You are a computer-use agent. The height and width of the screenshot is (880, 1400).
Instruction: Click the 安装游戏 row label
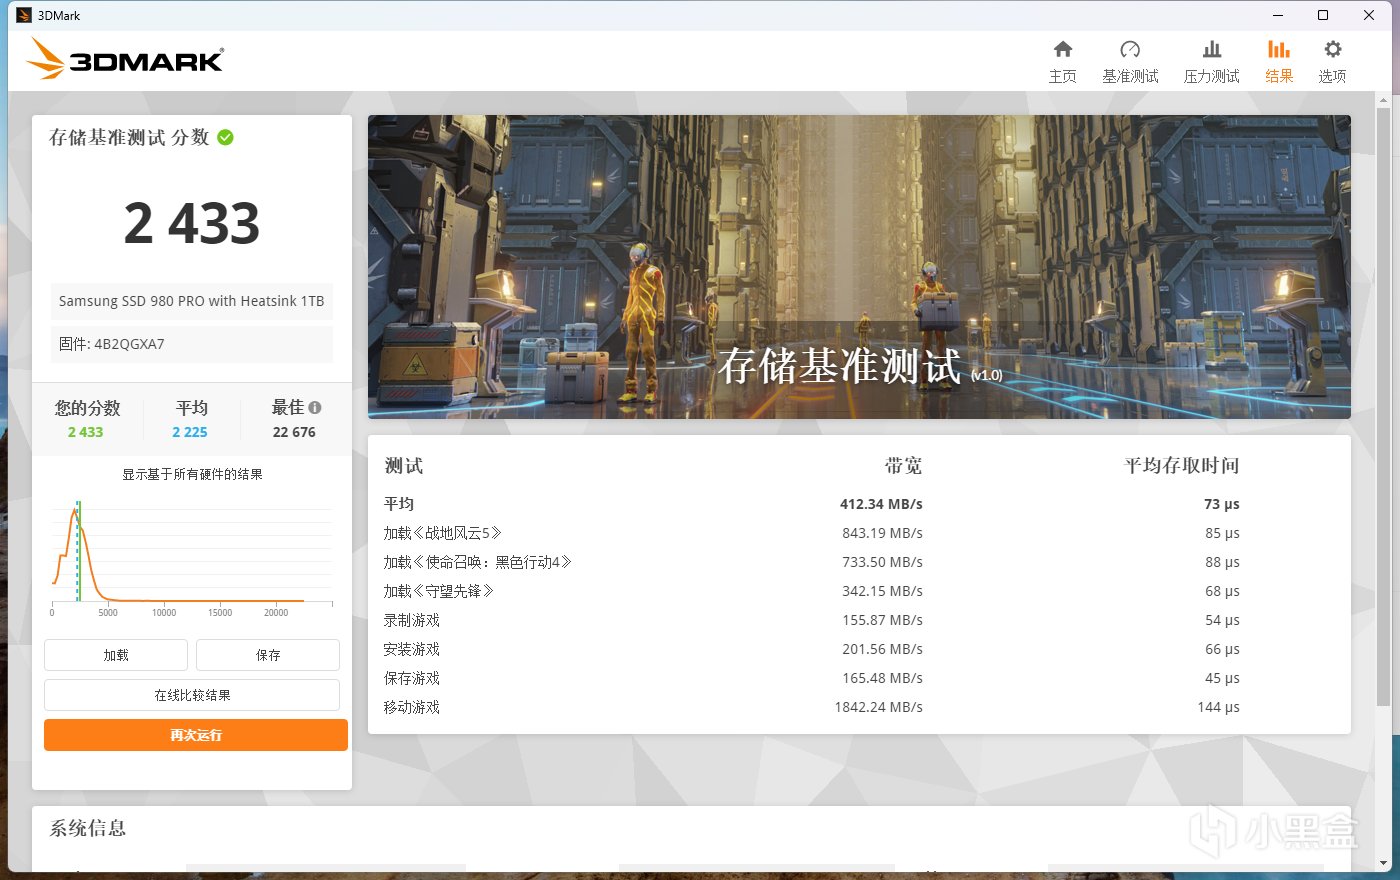coord(411,649)
